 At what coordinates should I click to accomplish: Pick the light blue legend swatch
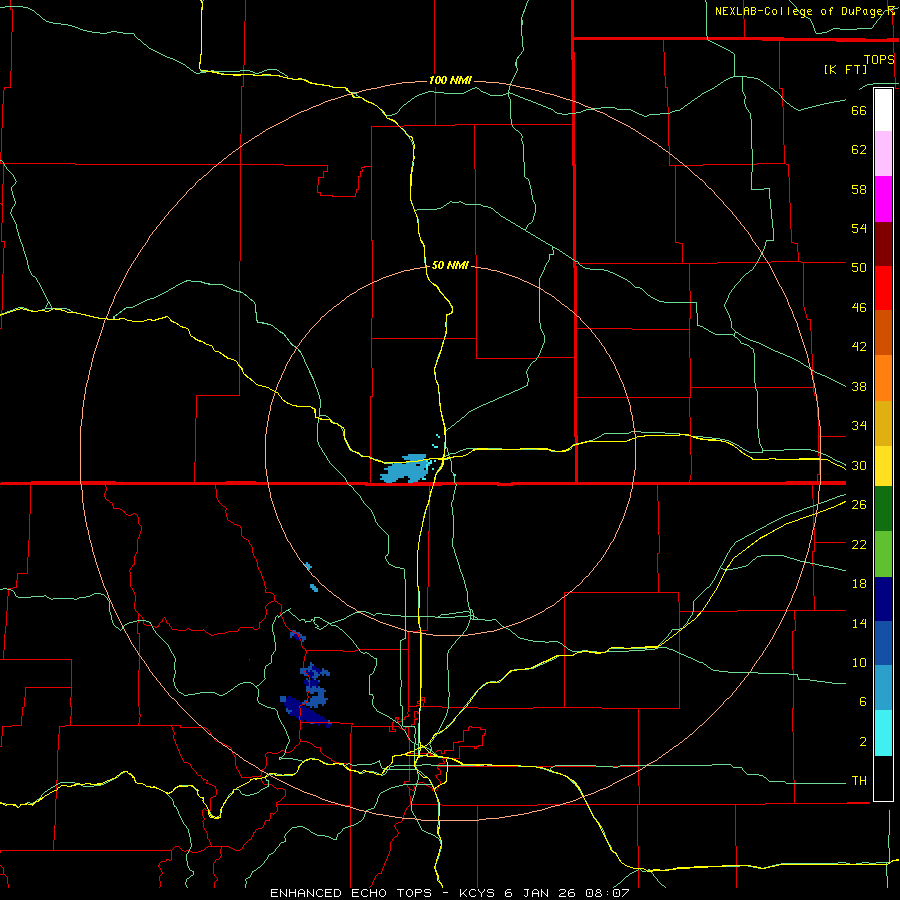click(883, 688)
